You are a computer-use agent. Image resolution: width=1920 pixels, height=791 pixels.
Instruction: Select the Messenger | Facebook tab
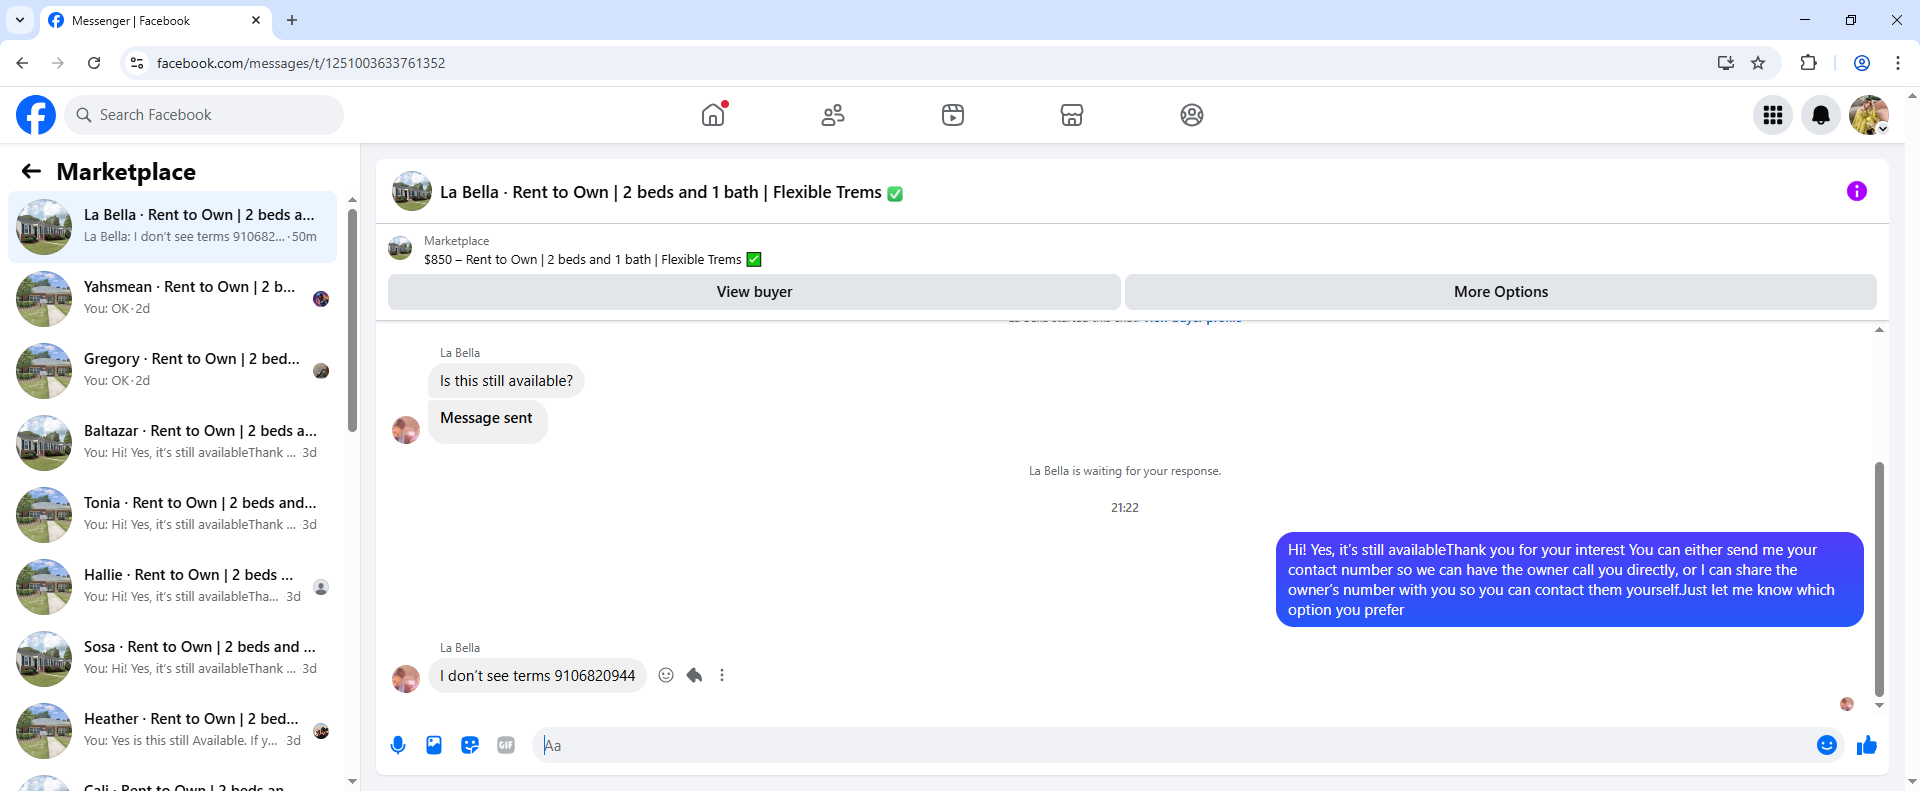pyautogui.click(x=155, y=20)
